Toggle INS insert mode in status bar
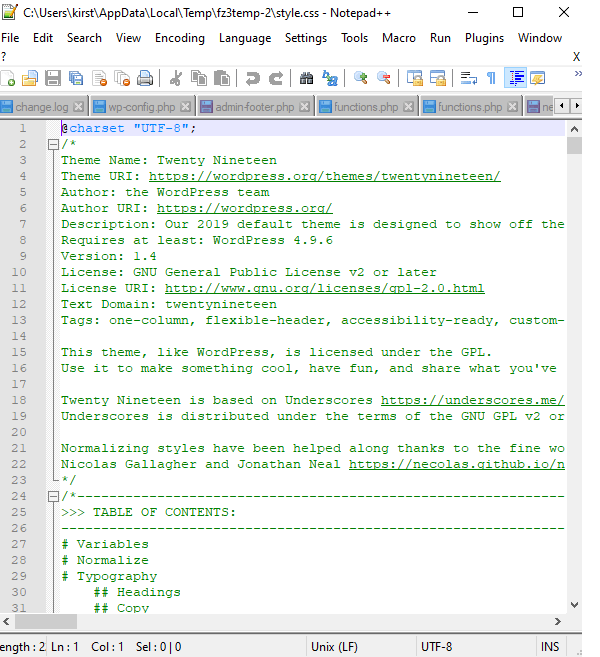 click(x=550, y=647)
